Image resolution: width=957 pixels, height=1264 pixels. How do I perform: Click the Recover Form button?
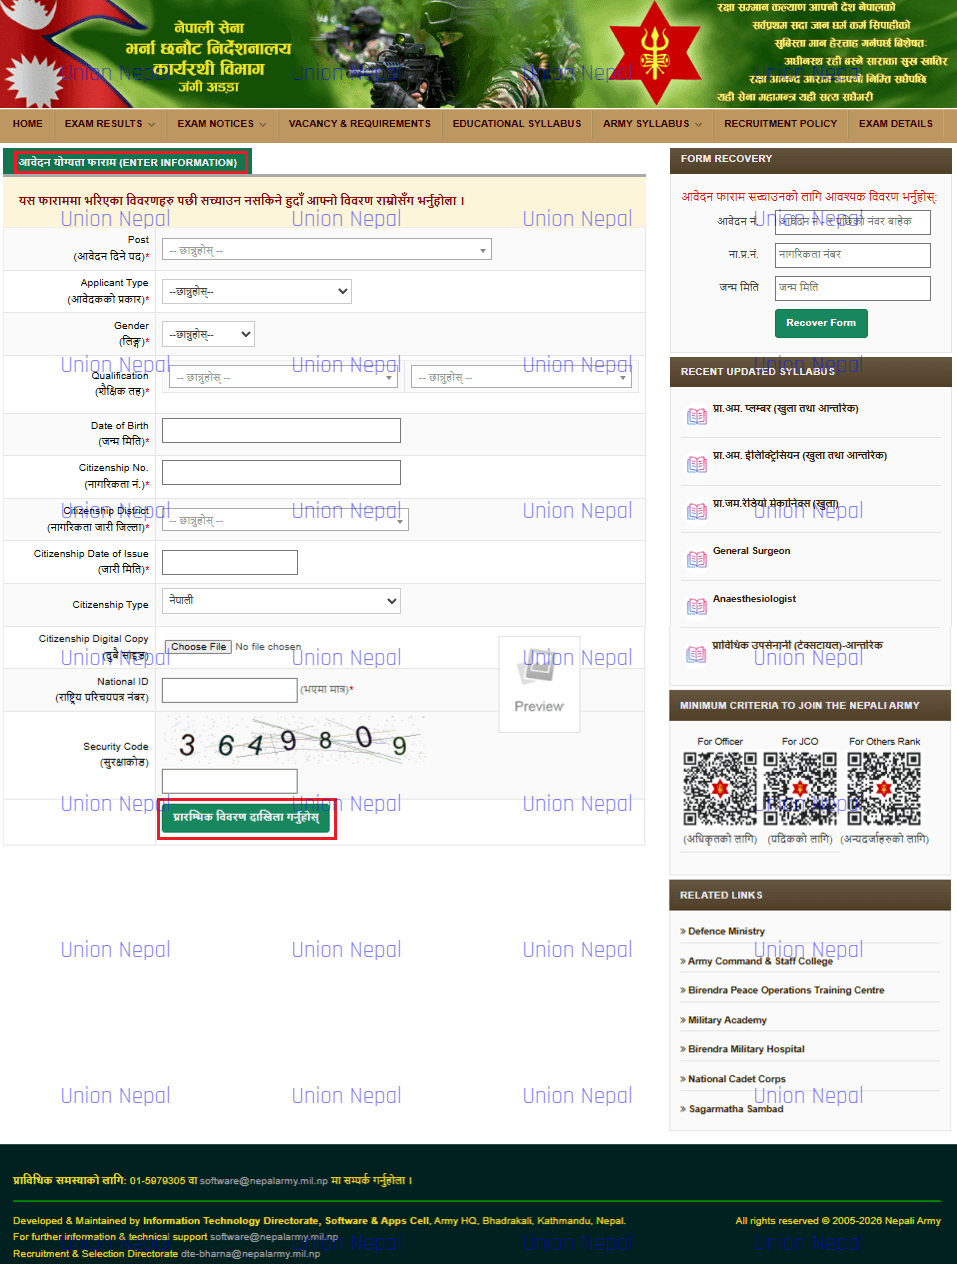pos(821,323)
